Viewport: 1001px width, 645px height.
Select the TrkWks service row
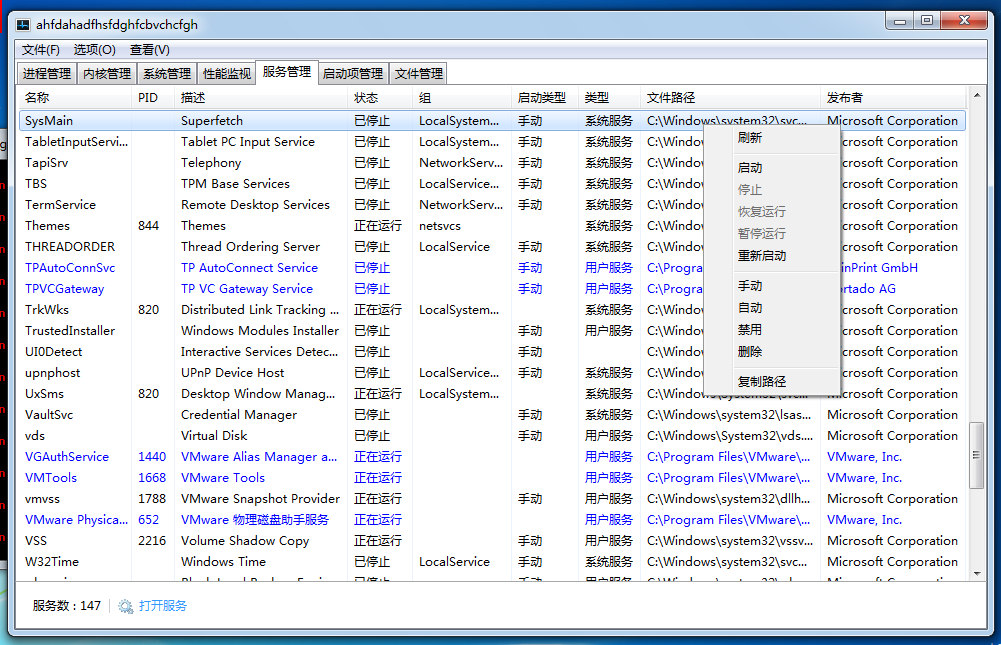tap(492, 310)
